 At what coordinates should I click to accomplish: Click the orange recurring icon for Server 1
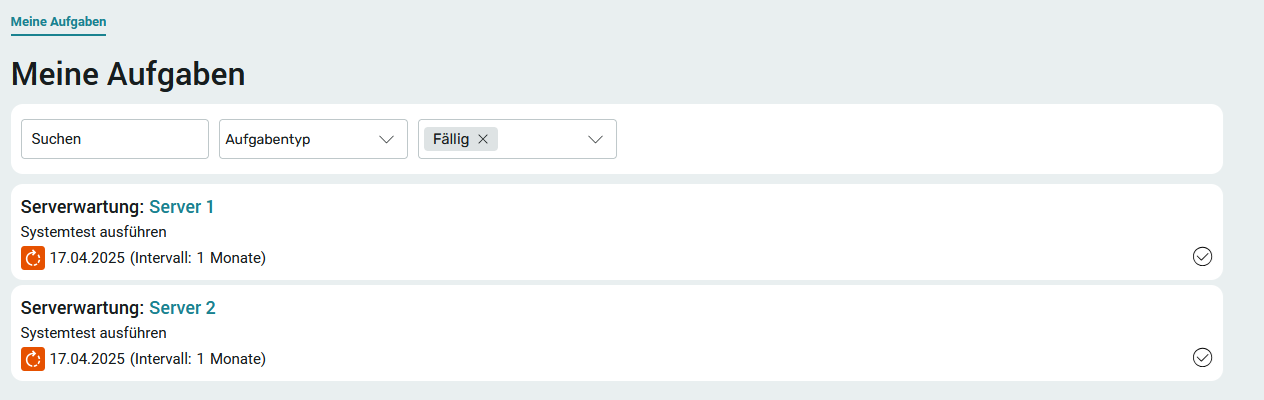33,258
